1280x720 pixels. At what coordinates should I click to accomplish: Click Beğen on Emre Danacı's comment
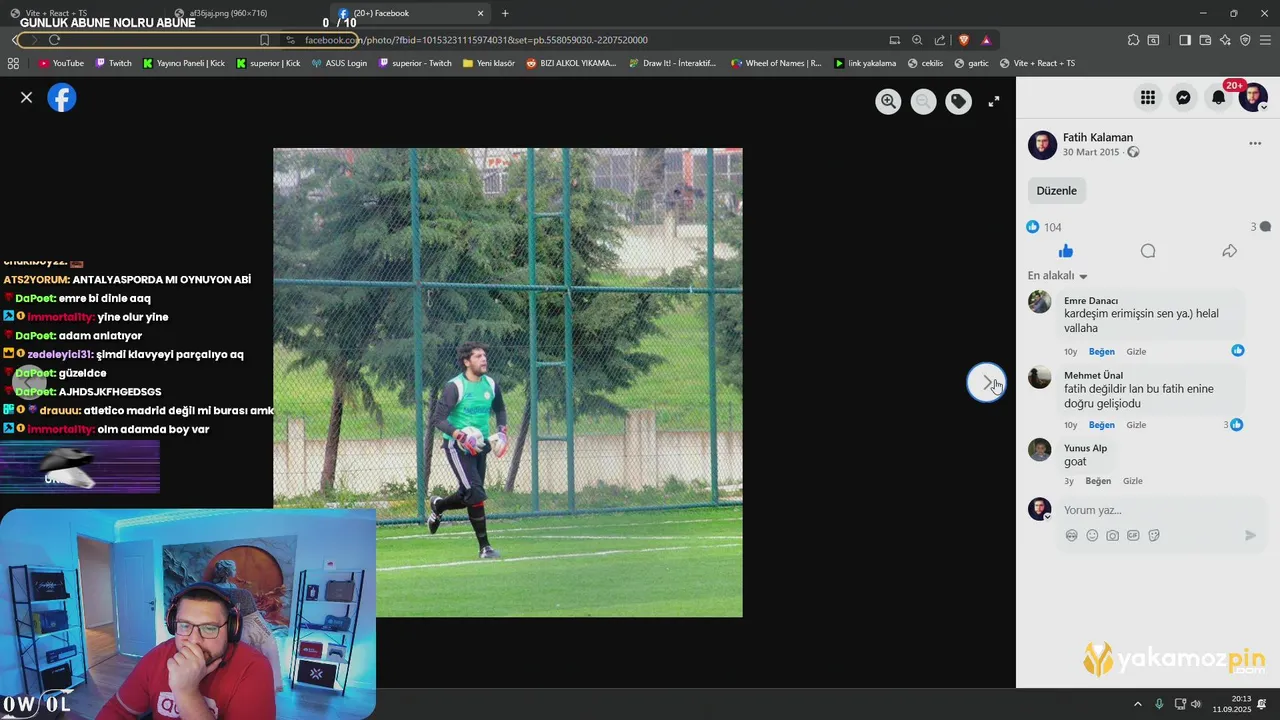pyautogui.click(x=1102, y=352)
